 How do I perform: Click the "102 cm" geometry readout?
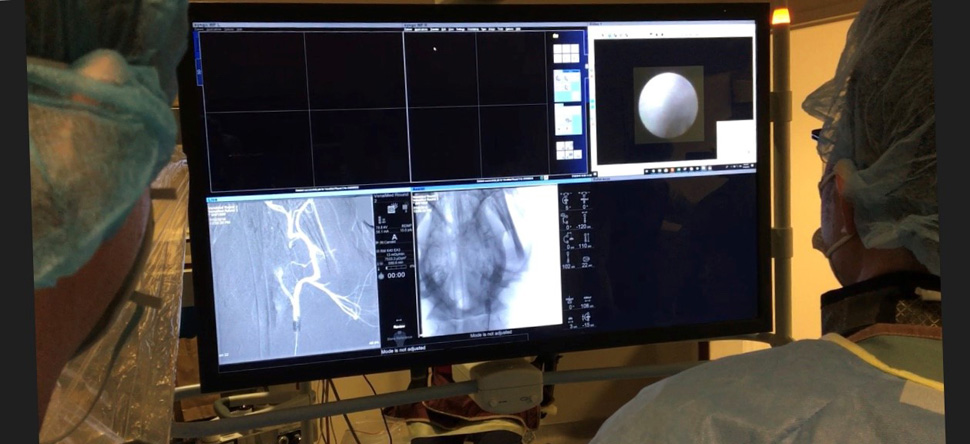567,267
